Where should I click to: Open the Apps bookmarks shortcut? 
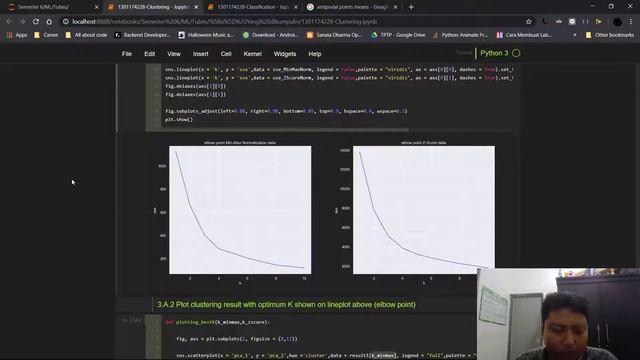click(x=17, y=35)
